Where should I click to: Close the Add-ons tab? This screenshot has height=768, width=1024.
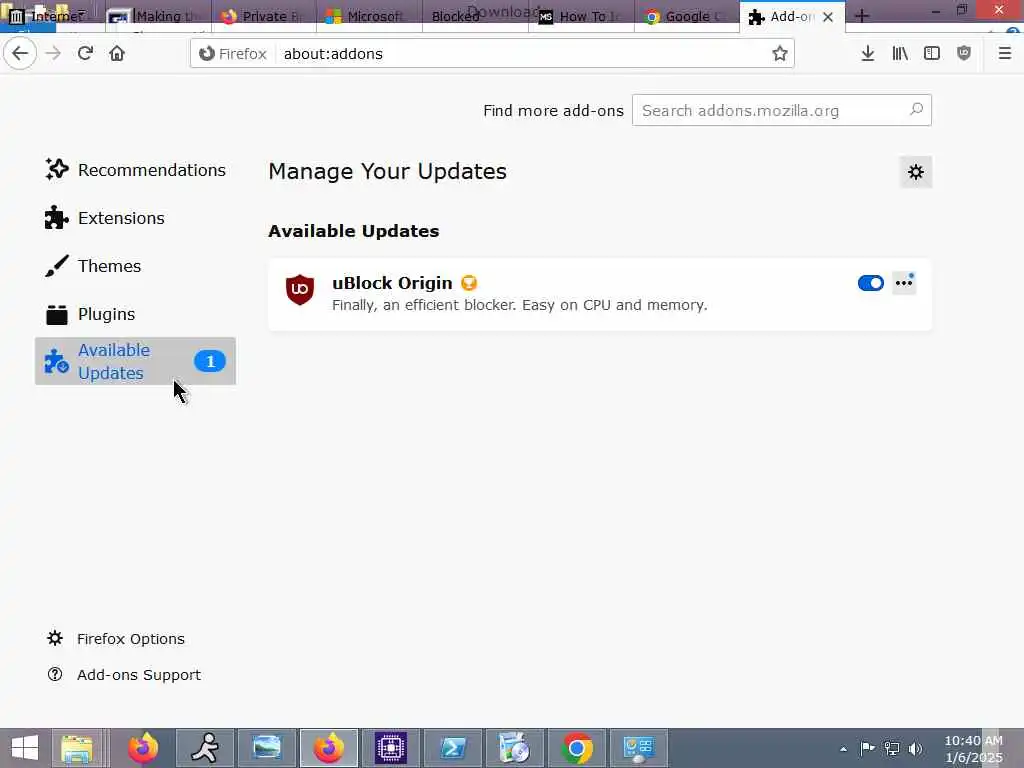828,17
